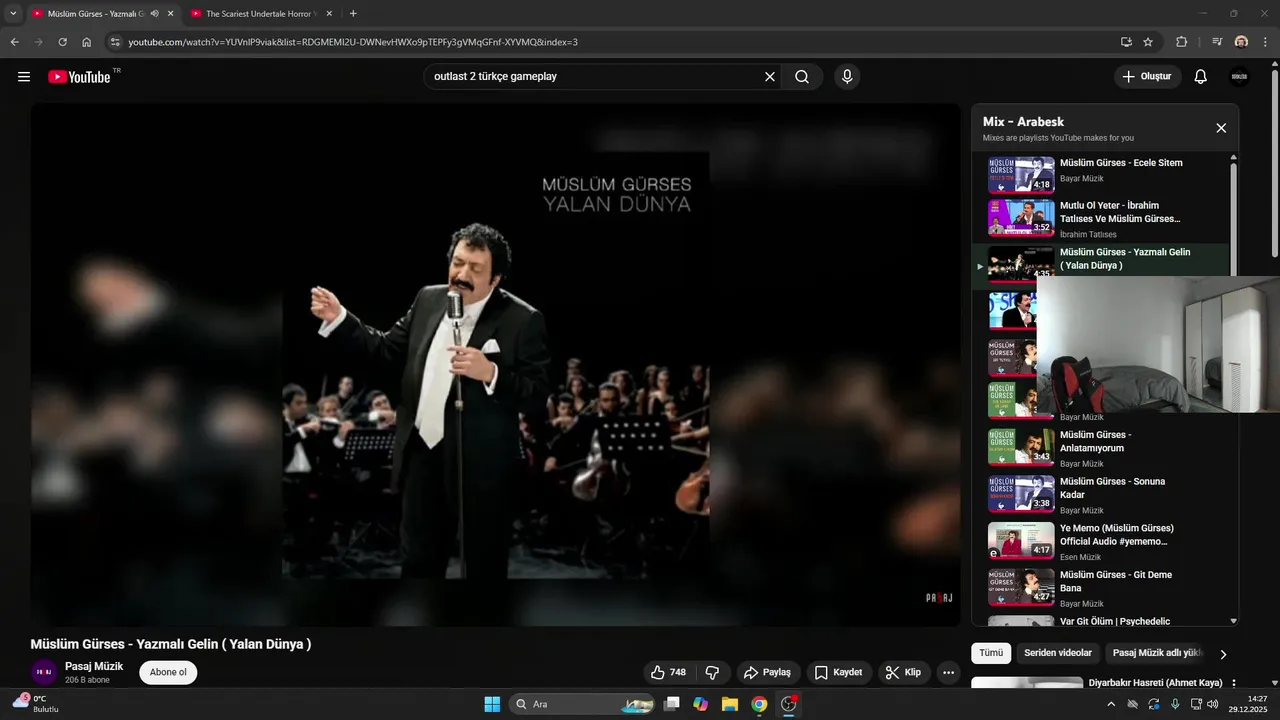This screenshot has height=720, width=1280.
Task: Open Chrome extensions puzzle icon
Action: pos(1182,42)
